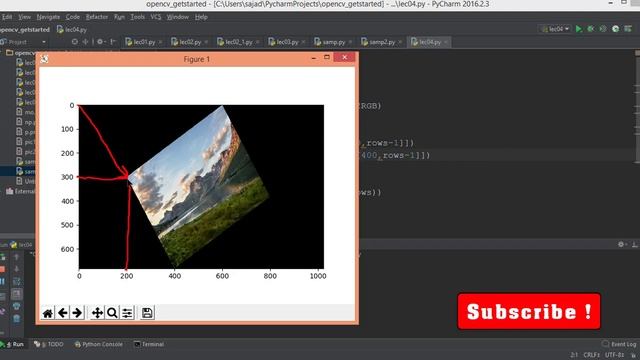This screenshot has height=360, width=640.
Task: Click the Figure 1 window icon
Action: click(x=44, y=59)
